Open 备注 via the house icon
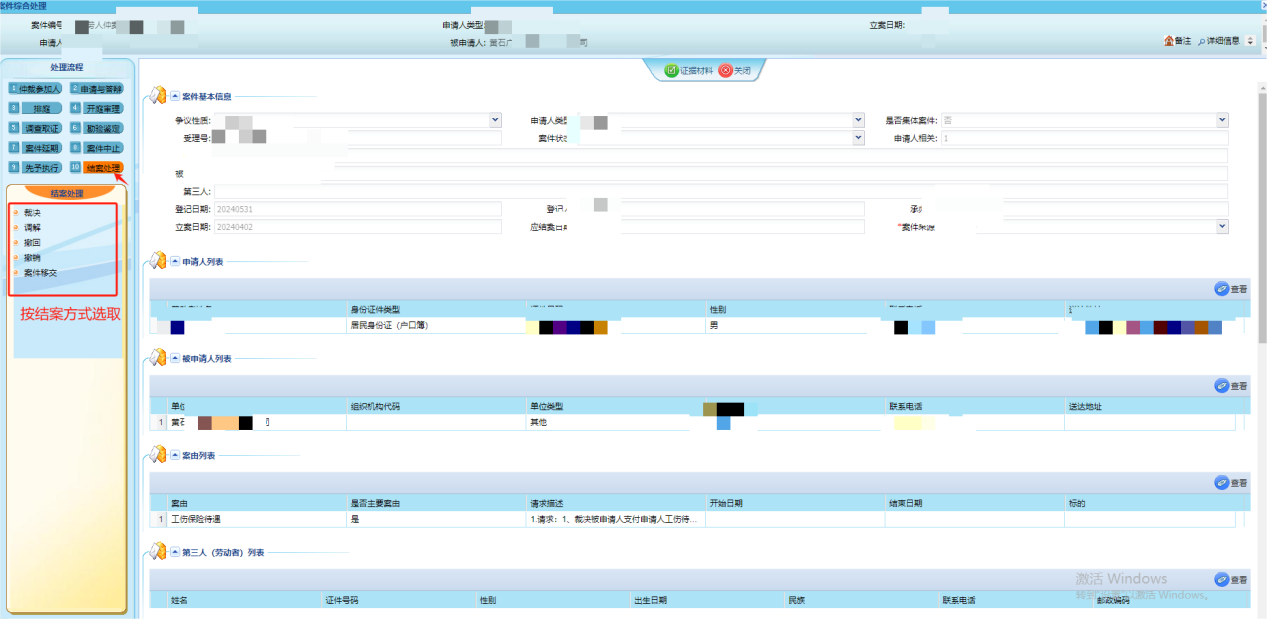The height and width of the screenshot is (619, 1267). (x=1168, y=41)
